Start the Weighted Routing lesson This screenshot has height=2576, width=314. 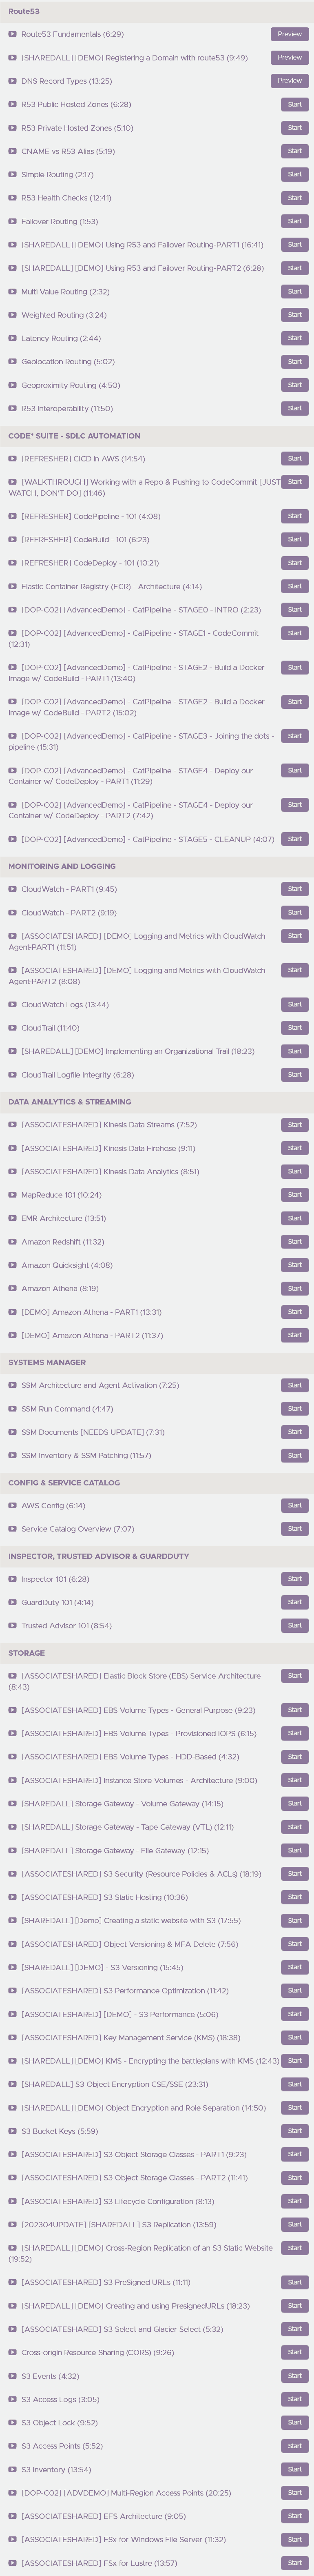(x=295, y=315)
